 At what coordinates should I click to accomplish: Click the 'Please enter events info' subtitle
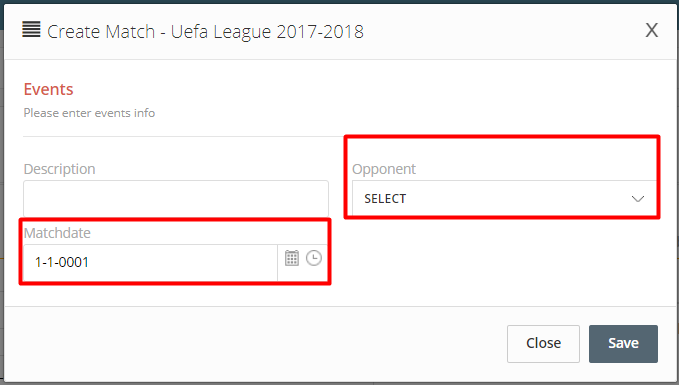tap(89, 113)
